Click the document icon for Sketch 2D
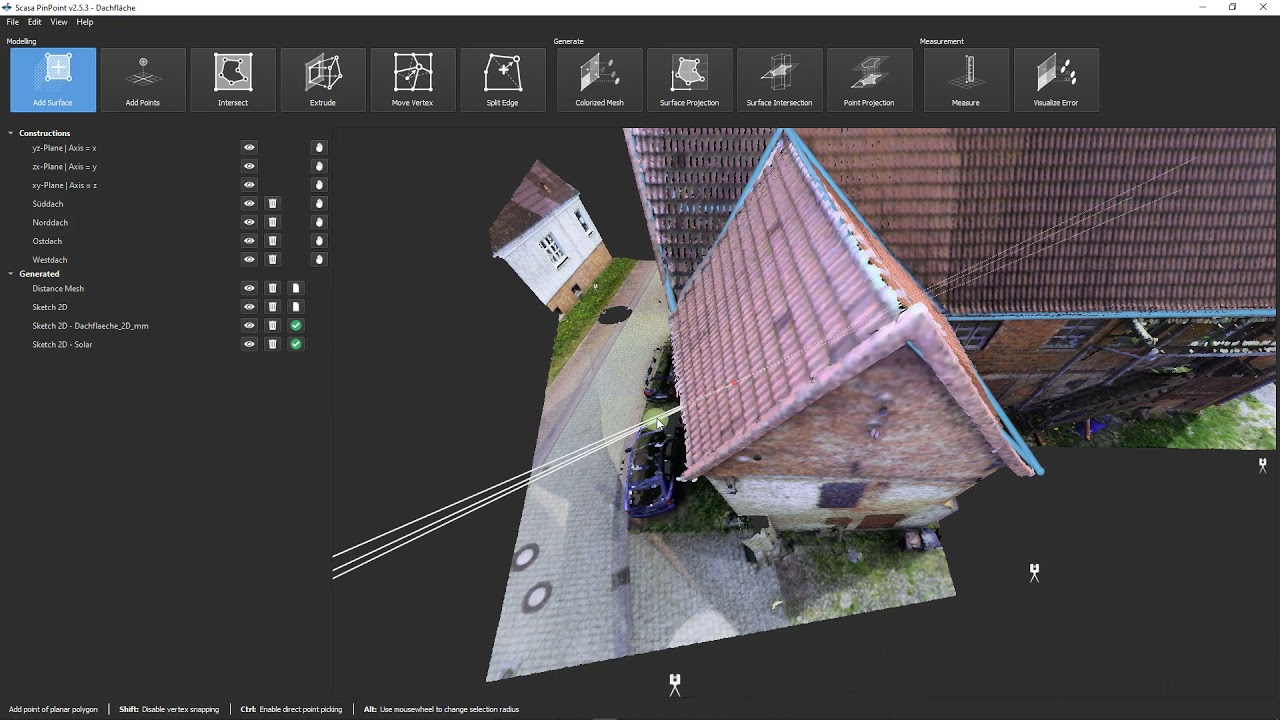Viewport: 1280px width, 720px height. [x=295, y=307]
